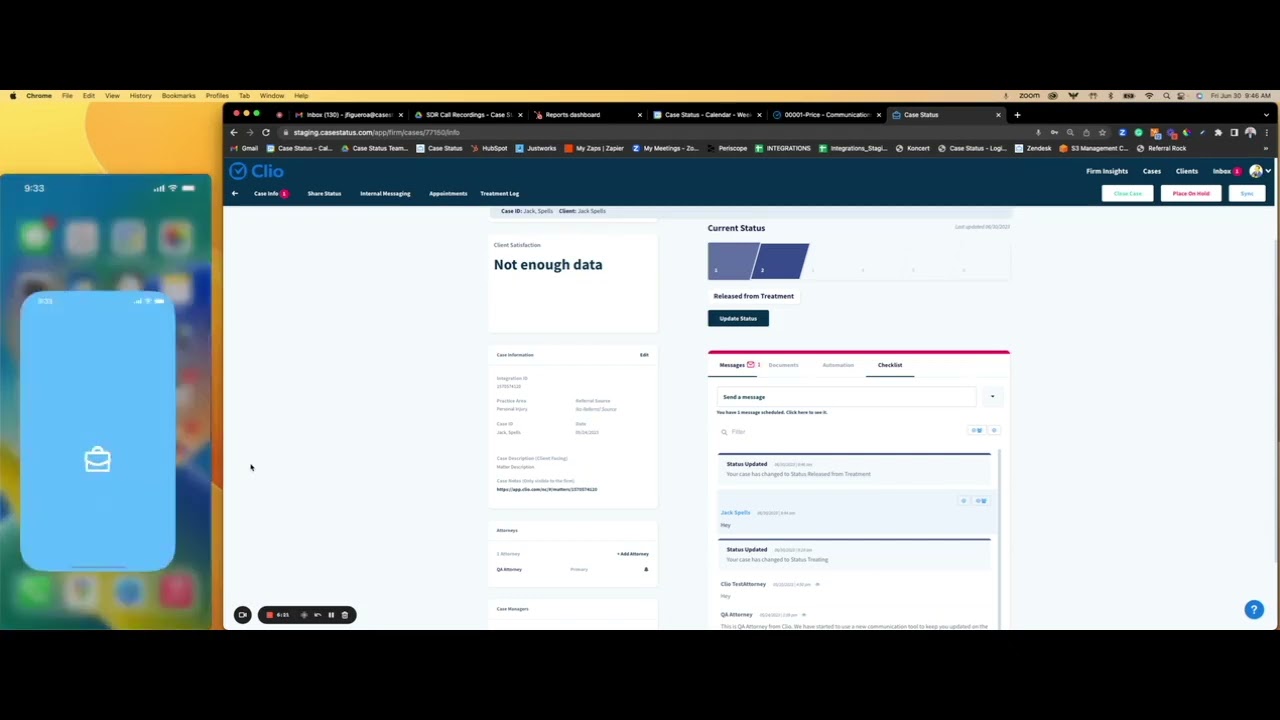The image size is (1280, 720).
Task: Delete the recording with the trash icon
Action: click(345, 615)
